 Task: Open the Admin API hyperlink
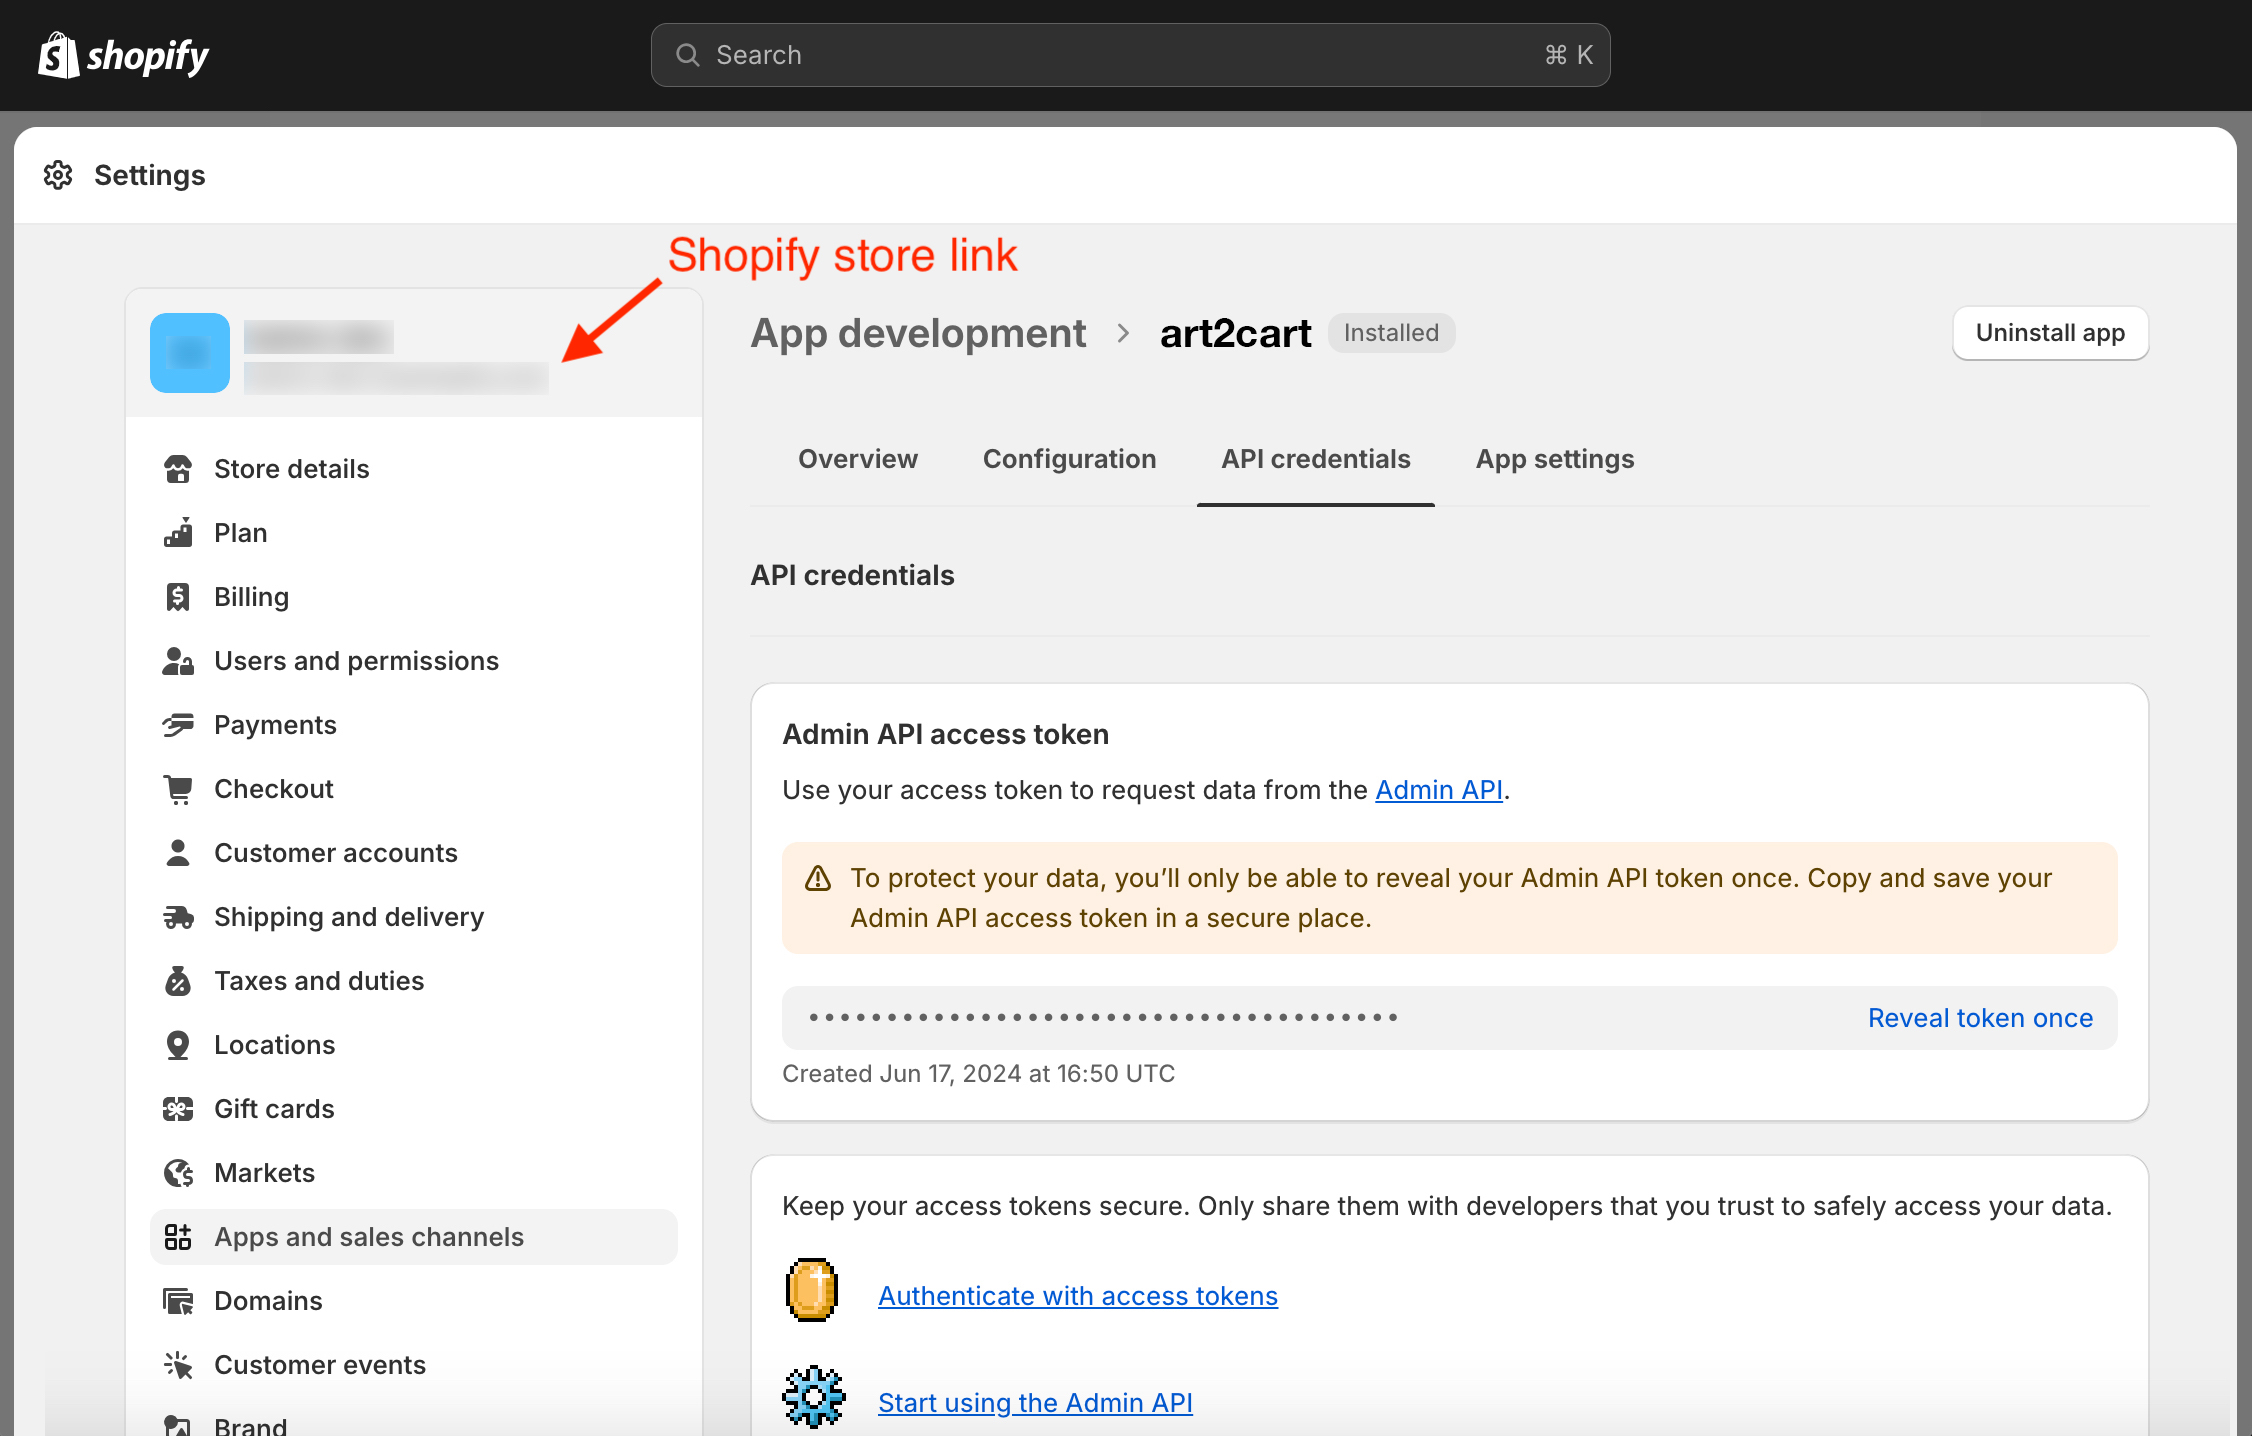pyautogui.click(x=1438, y=790)
